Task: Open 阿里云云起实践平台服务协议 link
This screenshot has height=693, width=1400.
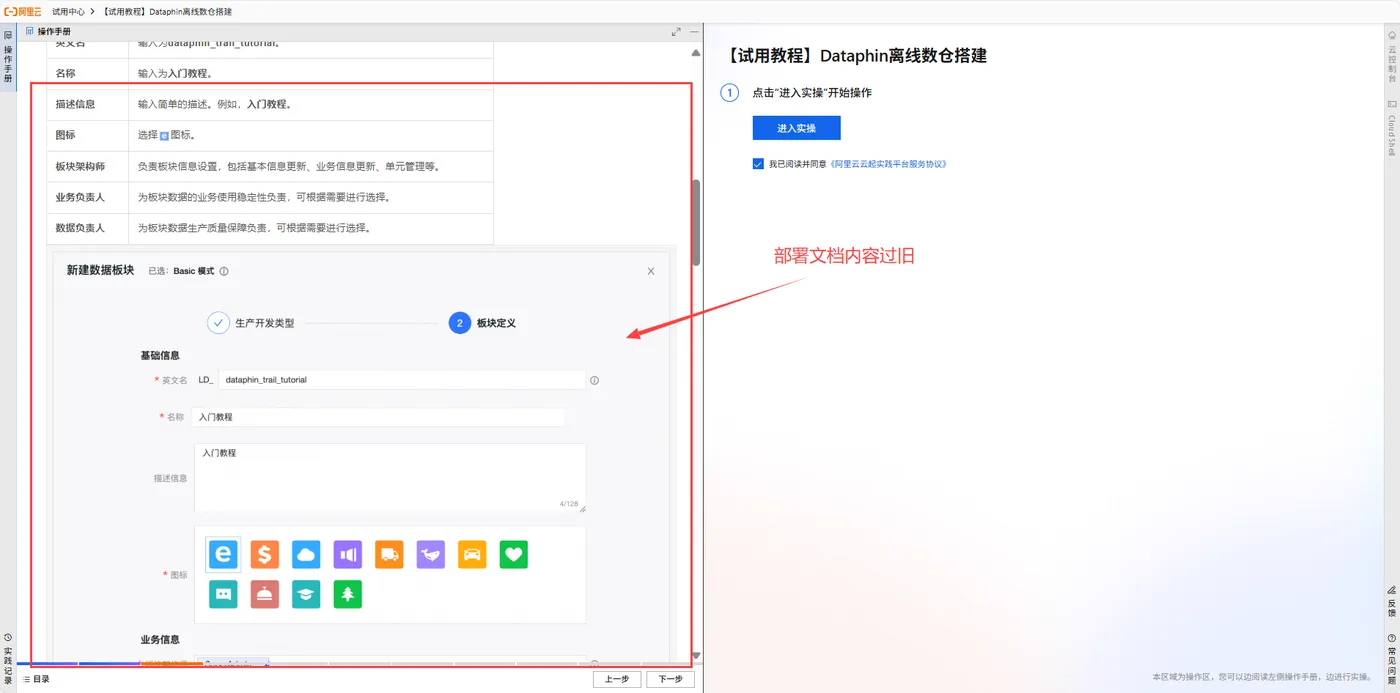Action: pos(888,164)
